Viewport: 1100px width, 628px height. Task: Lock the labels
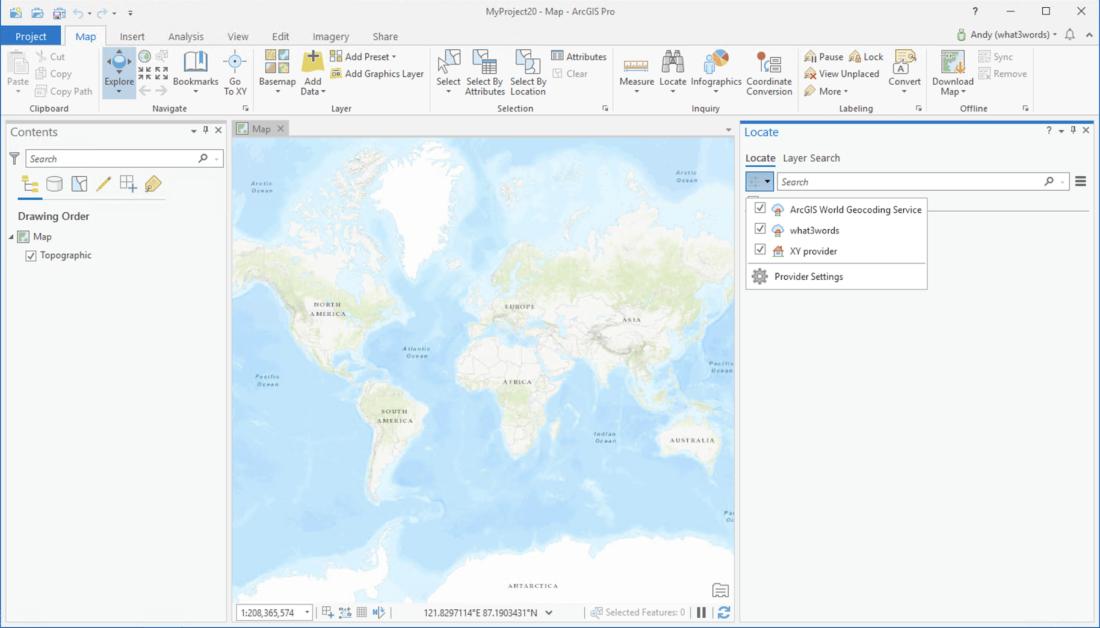[866, 57]
